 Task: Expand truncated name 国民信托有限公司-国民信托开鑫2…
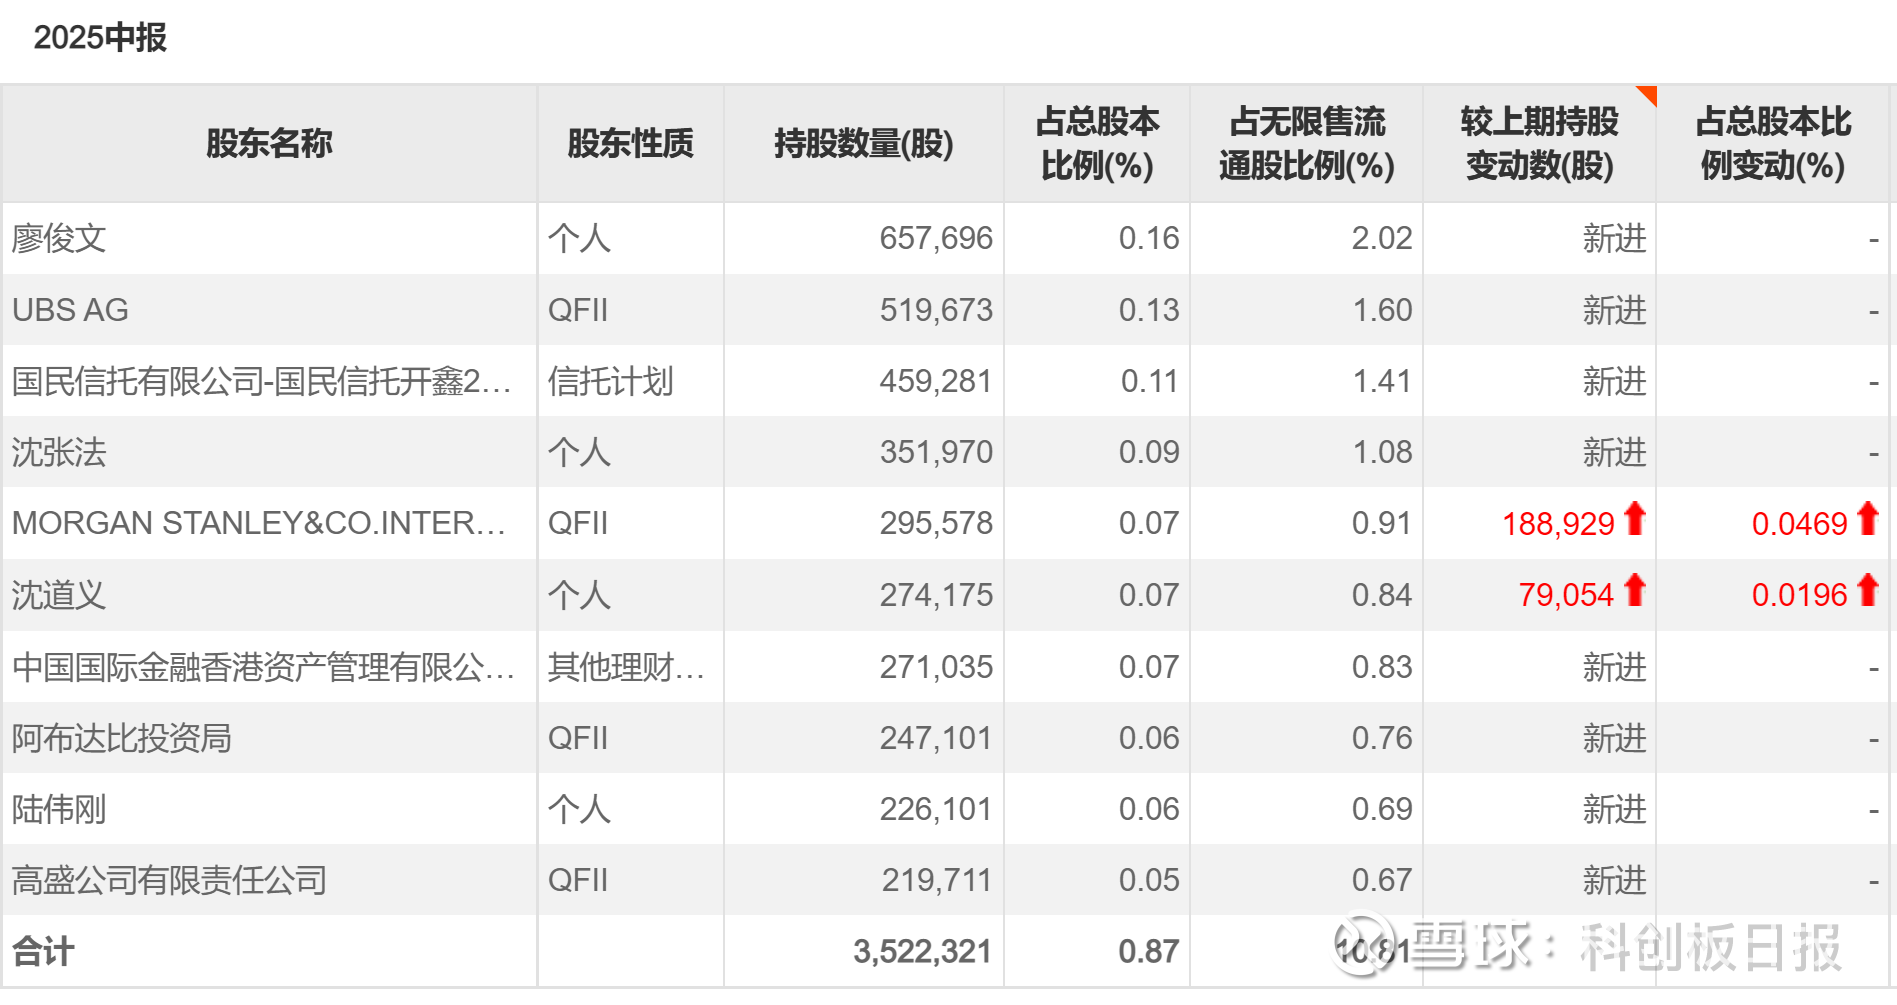pyautogui.click(x=261, y=381)
